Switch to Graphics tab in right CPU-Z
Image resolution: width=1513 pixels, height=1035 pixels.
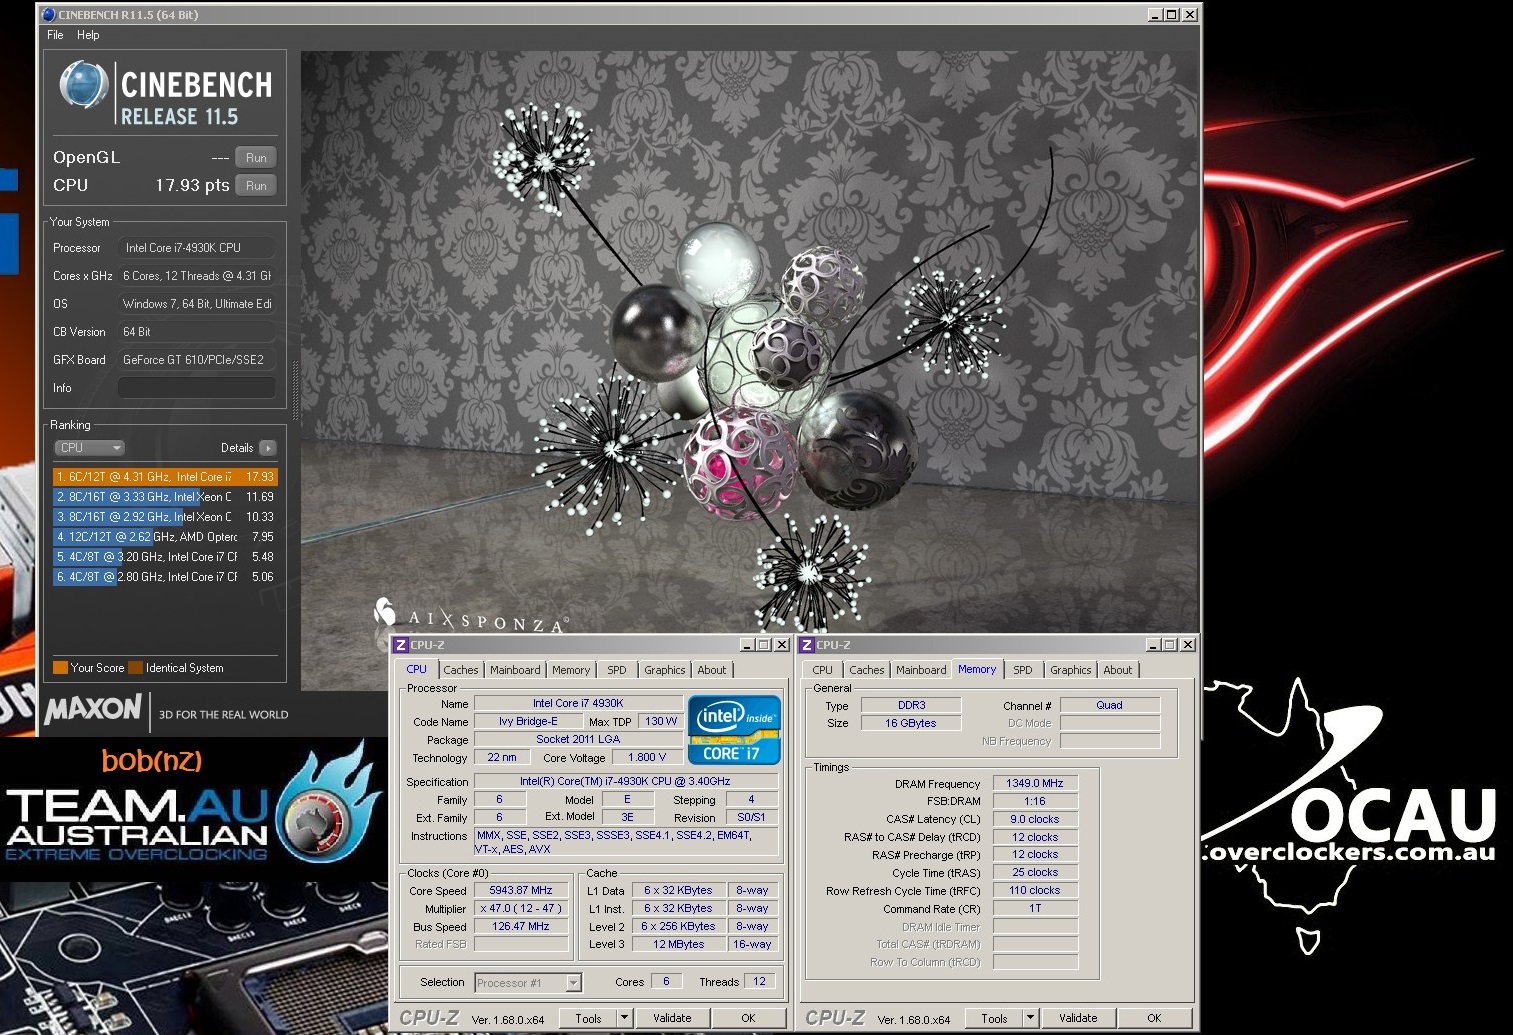1071,670
